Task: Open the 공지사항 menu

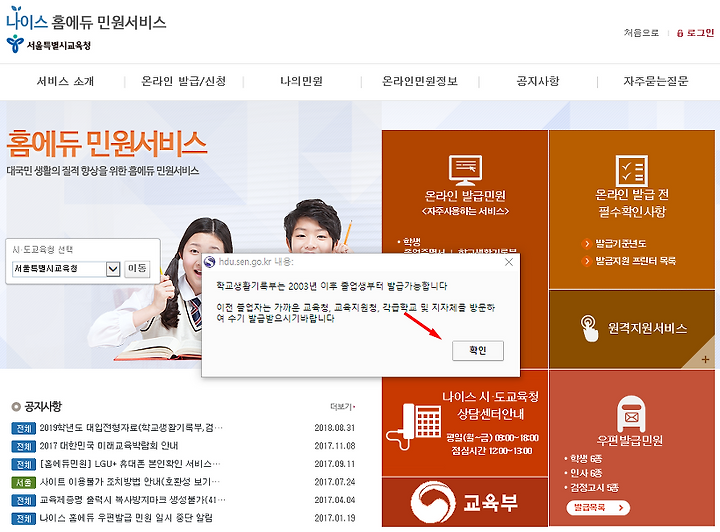Action: click(x=538, y=81)
